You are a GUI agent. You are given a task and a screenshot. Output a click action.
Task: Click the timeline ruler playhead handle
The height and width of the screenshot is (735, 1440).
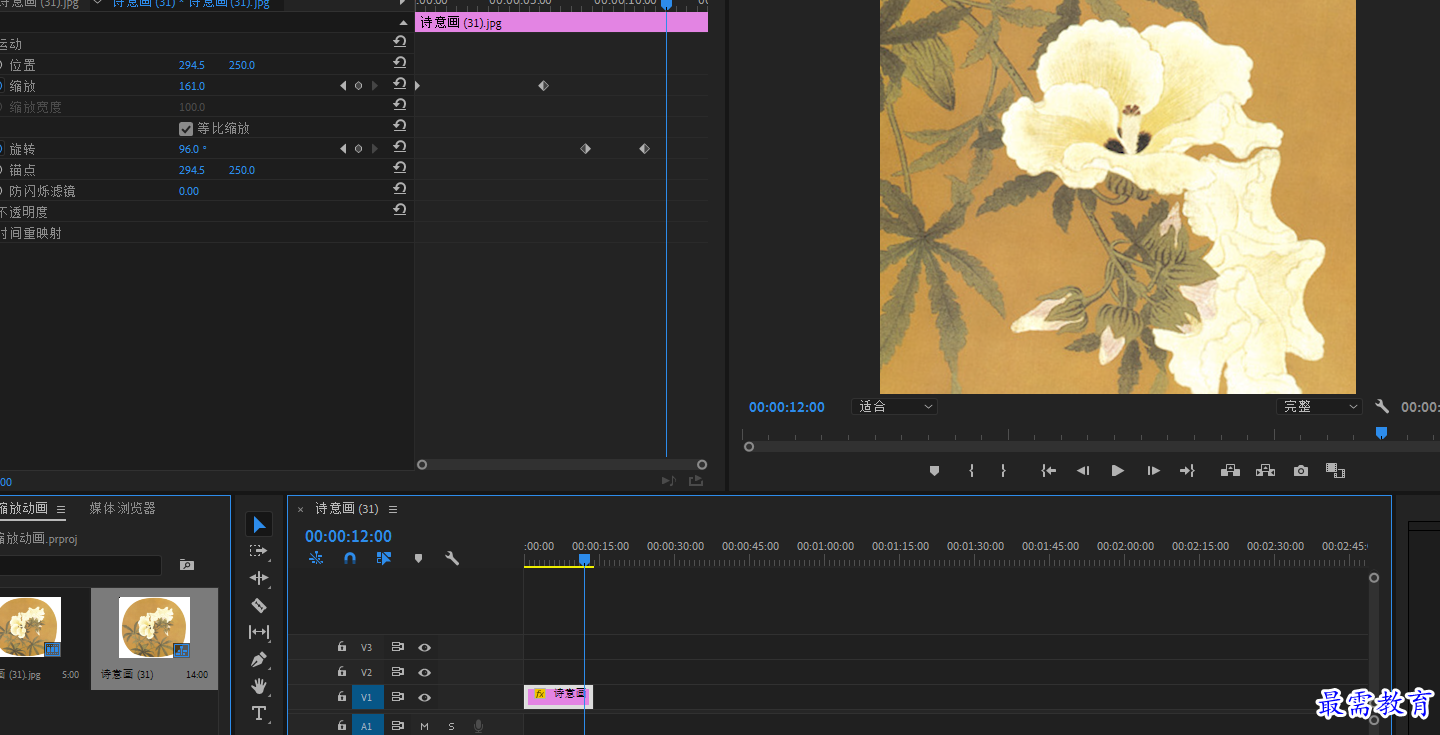(x=585, y=560)
